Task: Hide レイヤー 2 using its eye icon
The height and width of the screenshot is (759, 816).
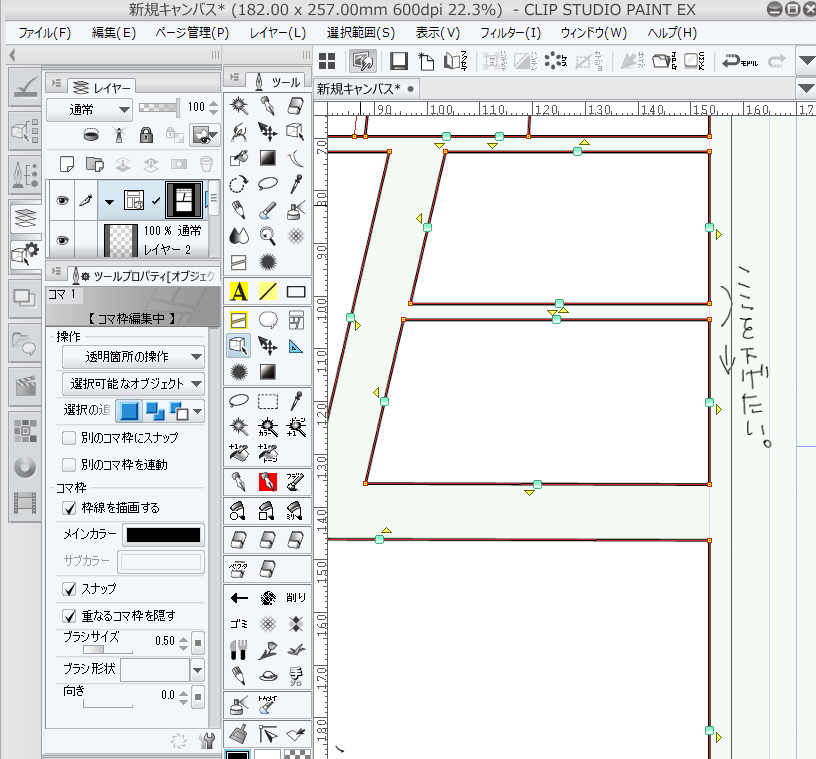Action: click(62, 240)
